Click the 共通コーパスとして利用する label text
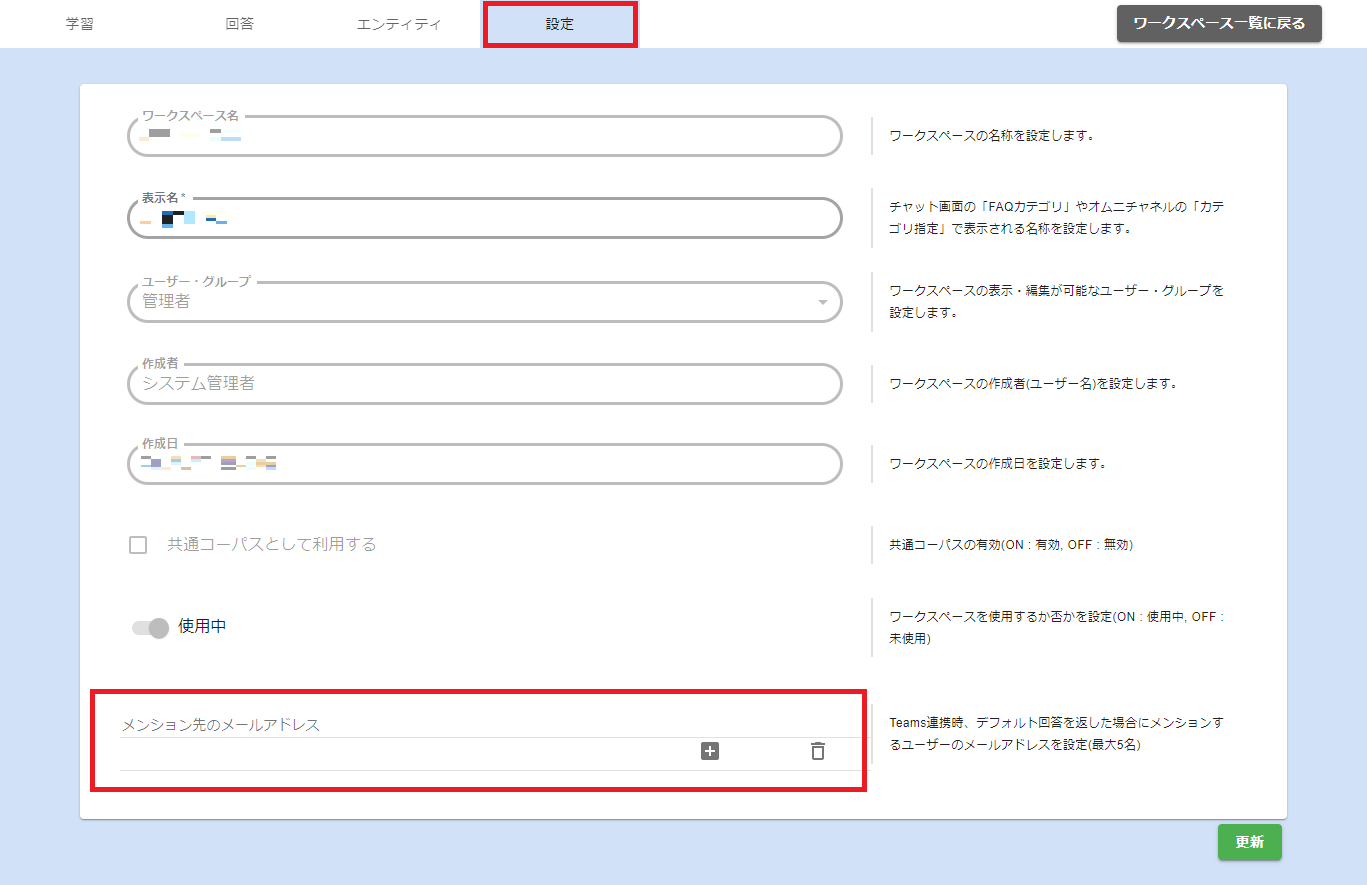The width and height of the screenshot is (1367, 885). coord(271,545)
